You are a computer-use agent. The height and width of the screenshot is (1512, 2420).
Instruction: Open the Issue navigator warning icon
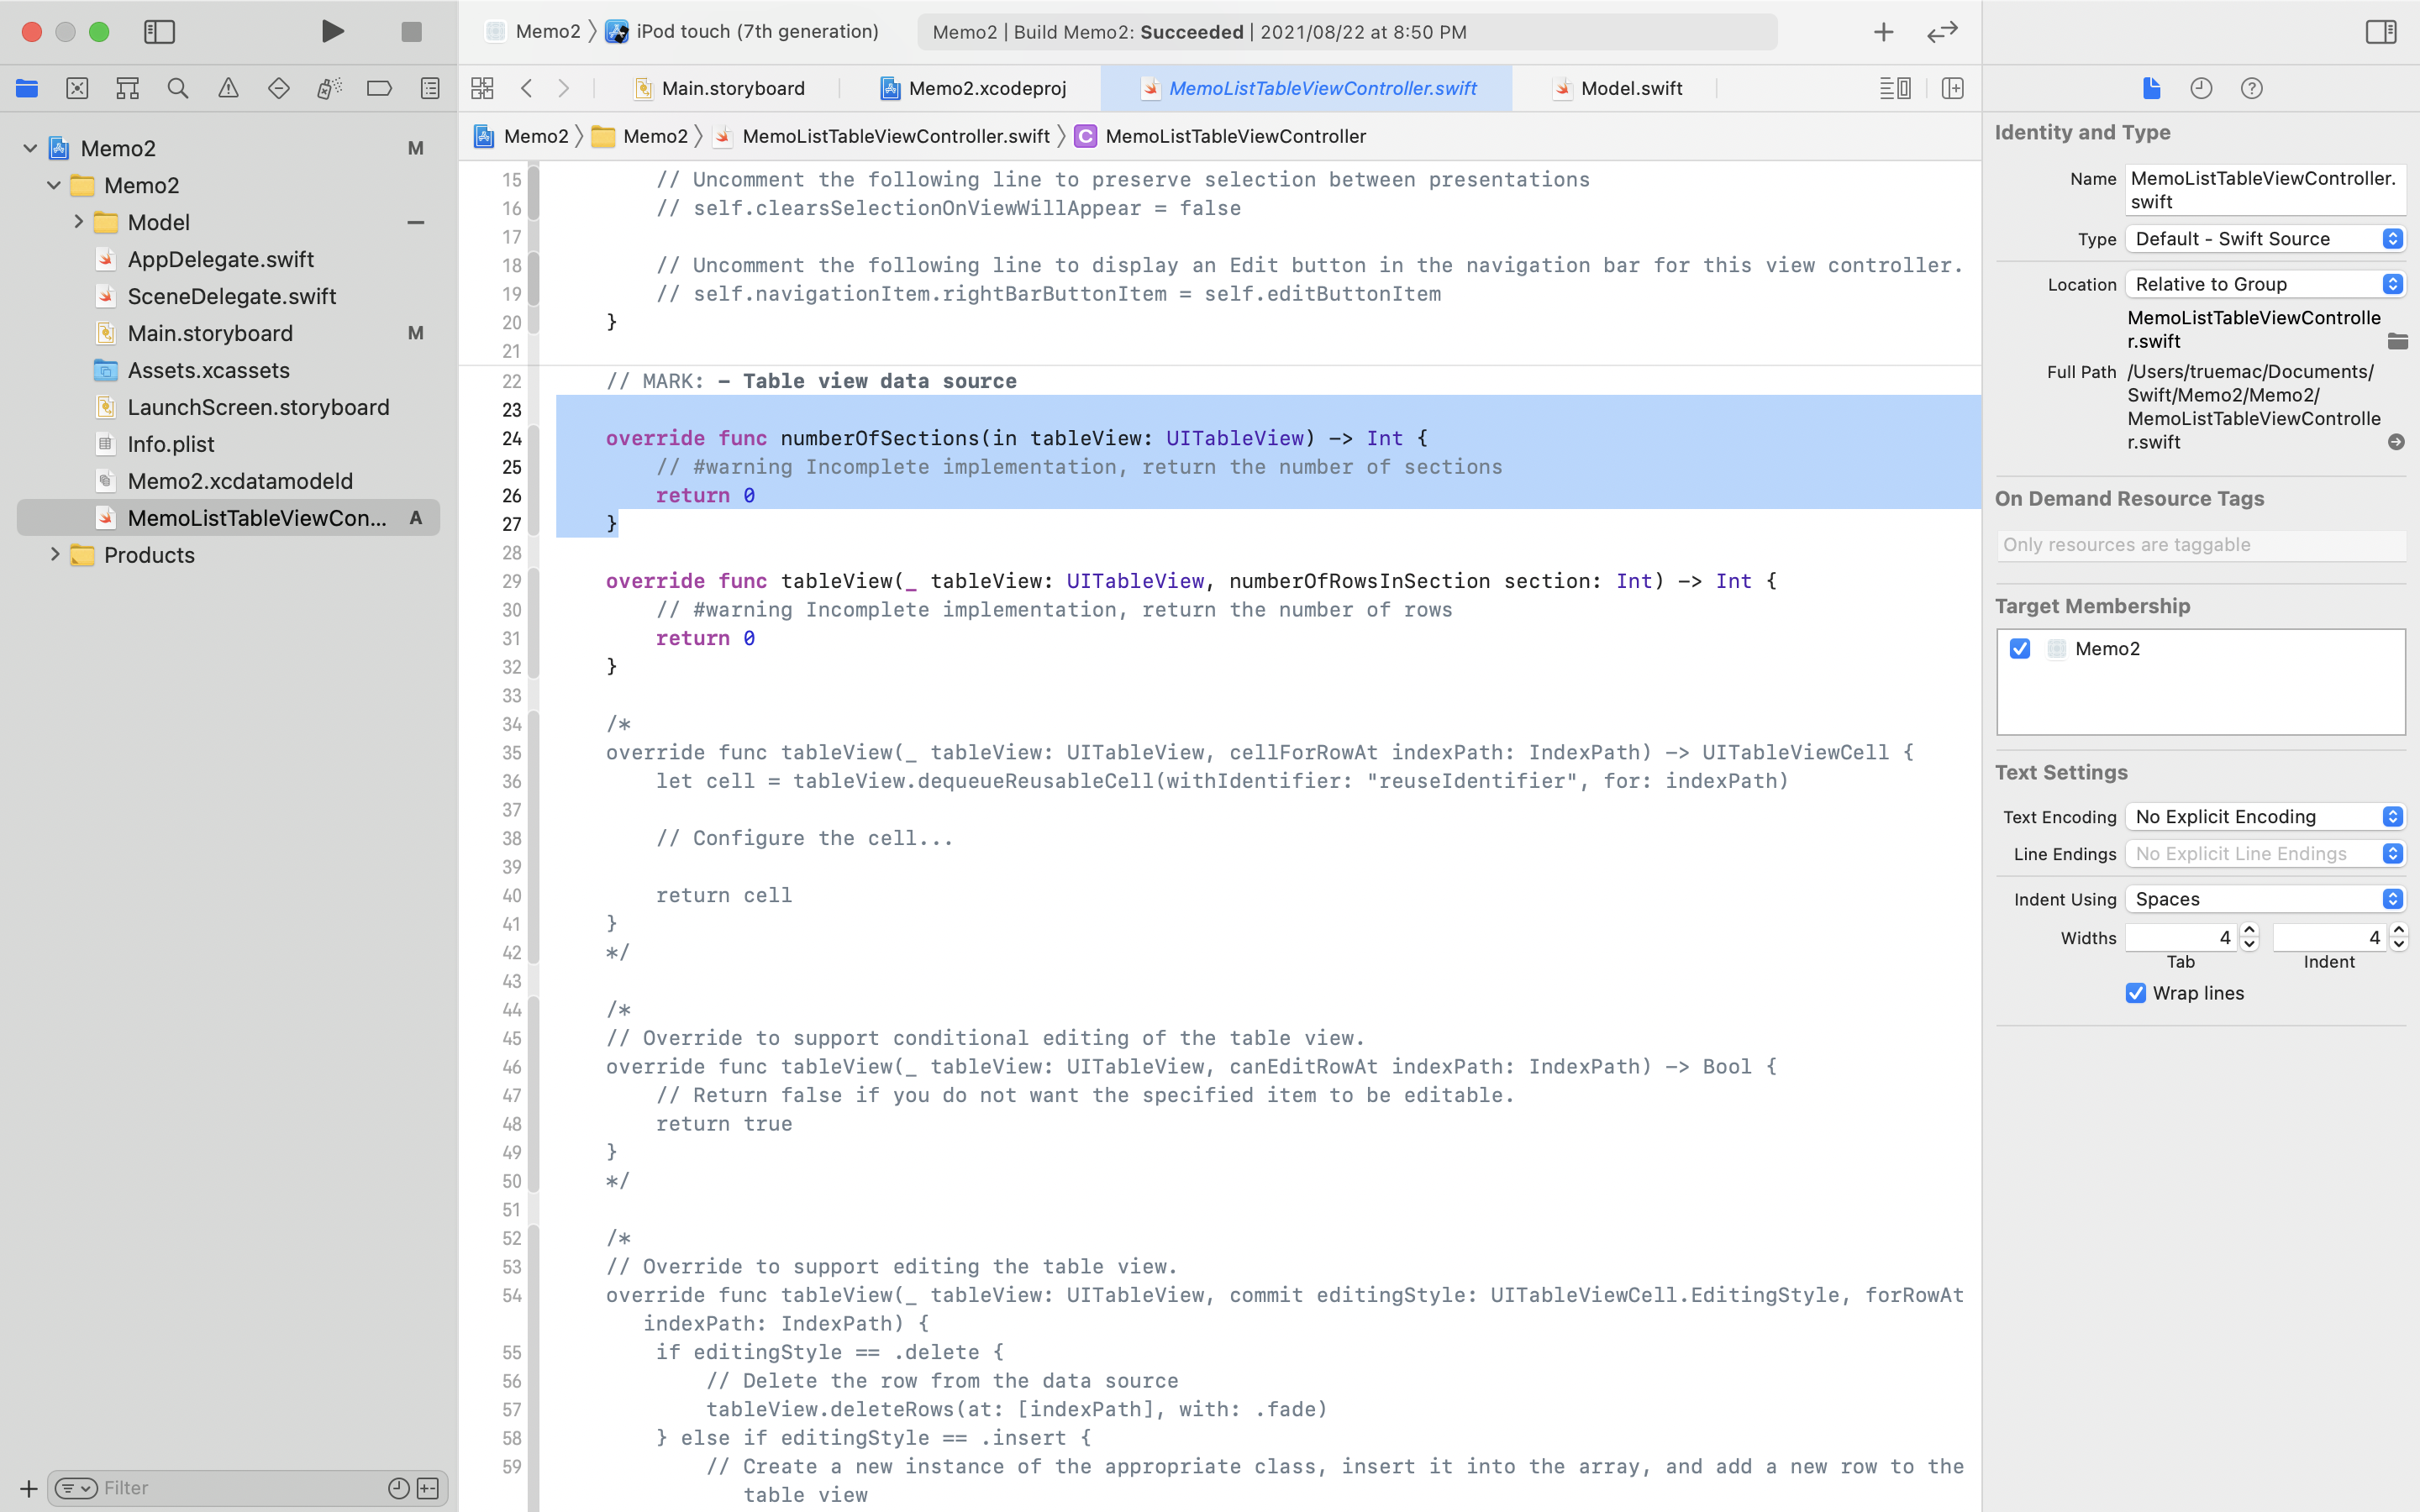228,88
